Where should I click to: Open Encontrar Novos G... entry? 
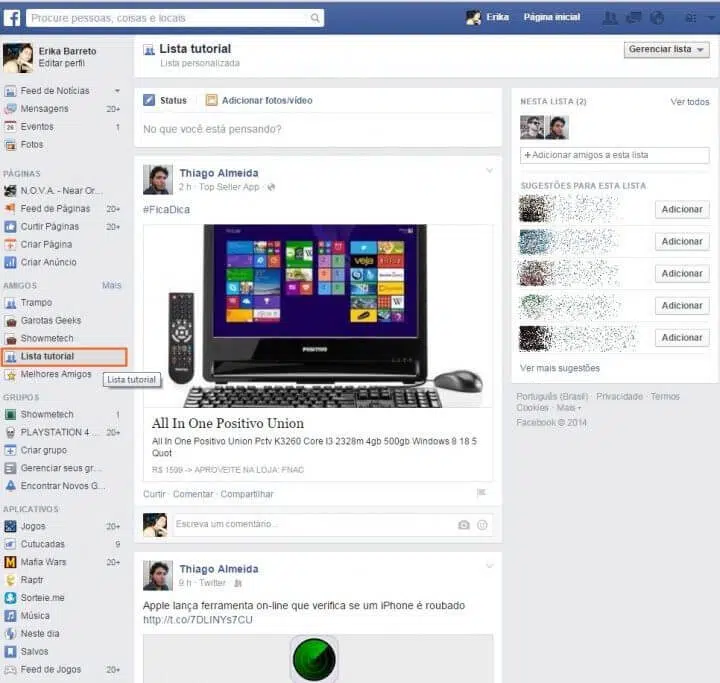(x=62, y=486)
